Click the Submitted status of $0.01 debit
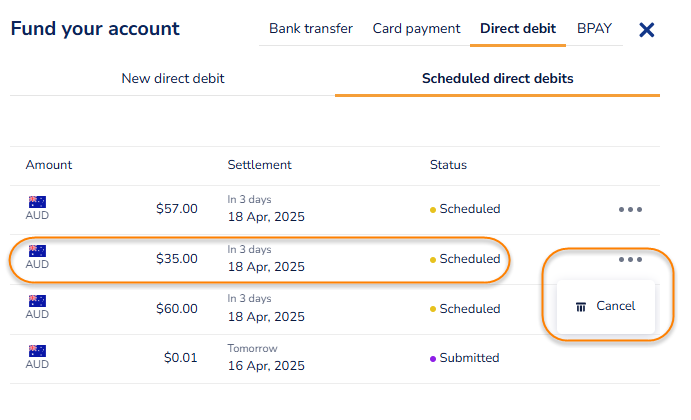 point(469,358)
